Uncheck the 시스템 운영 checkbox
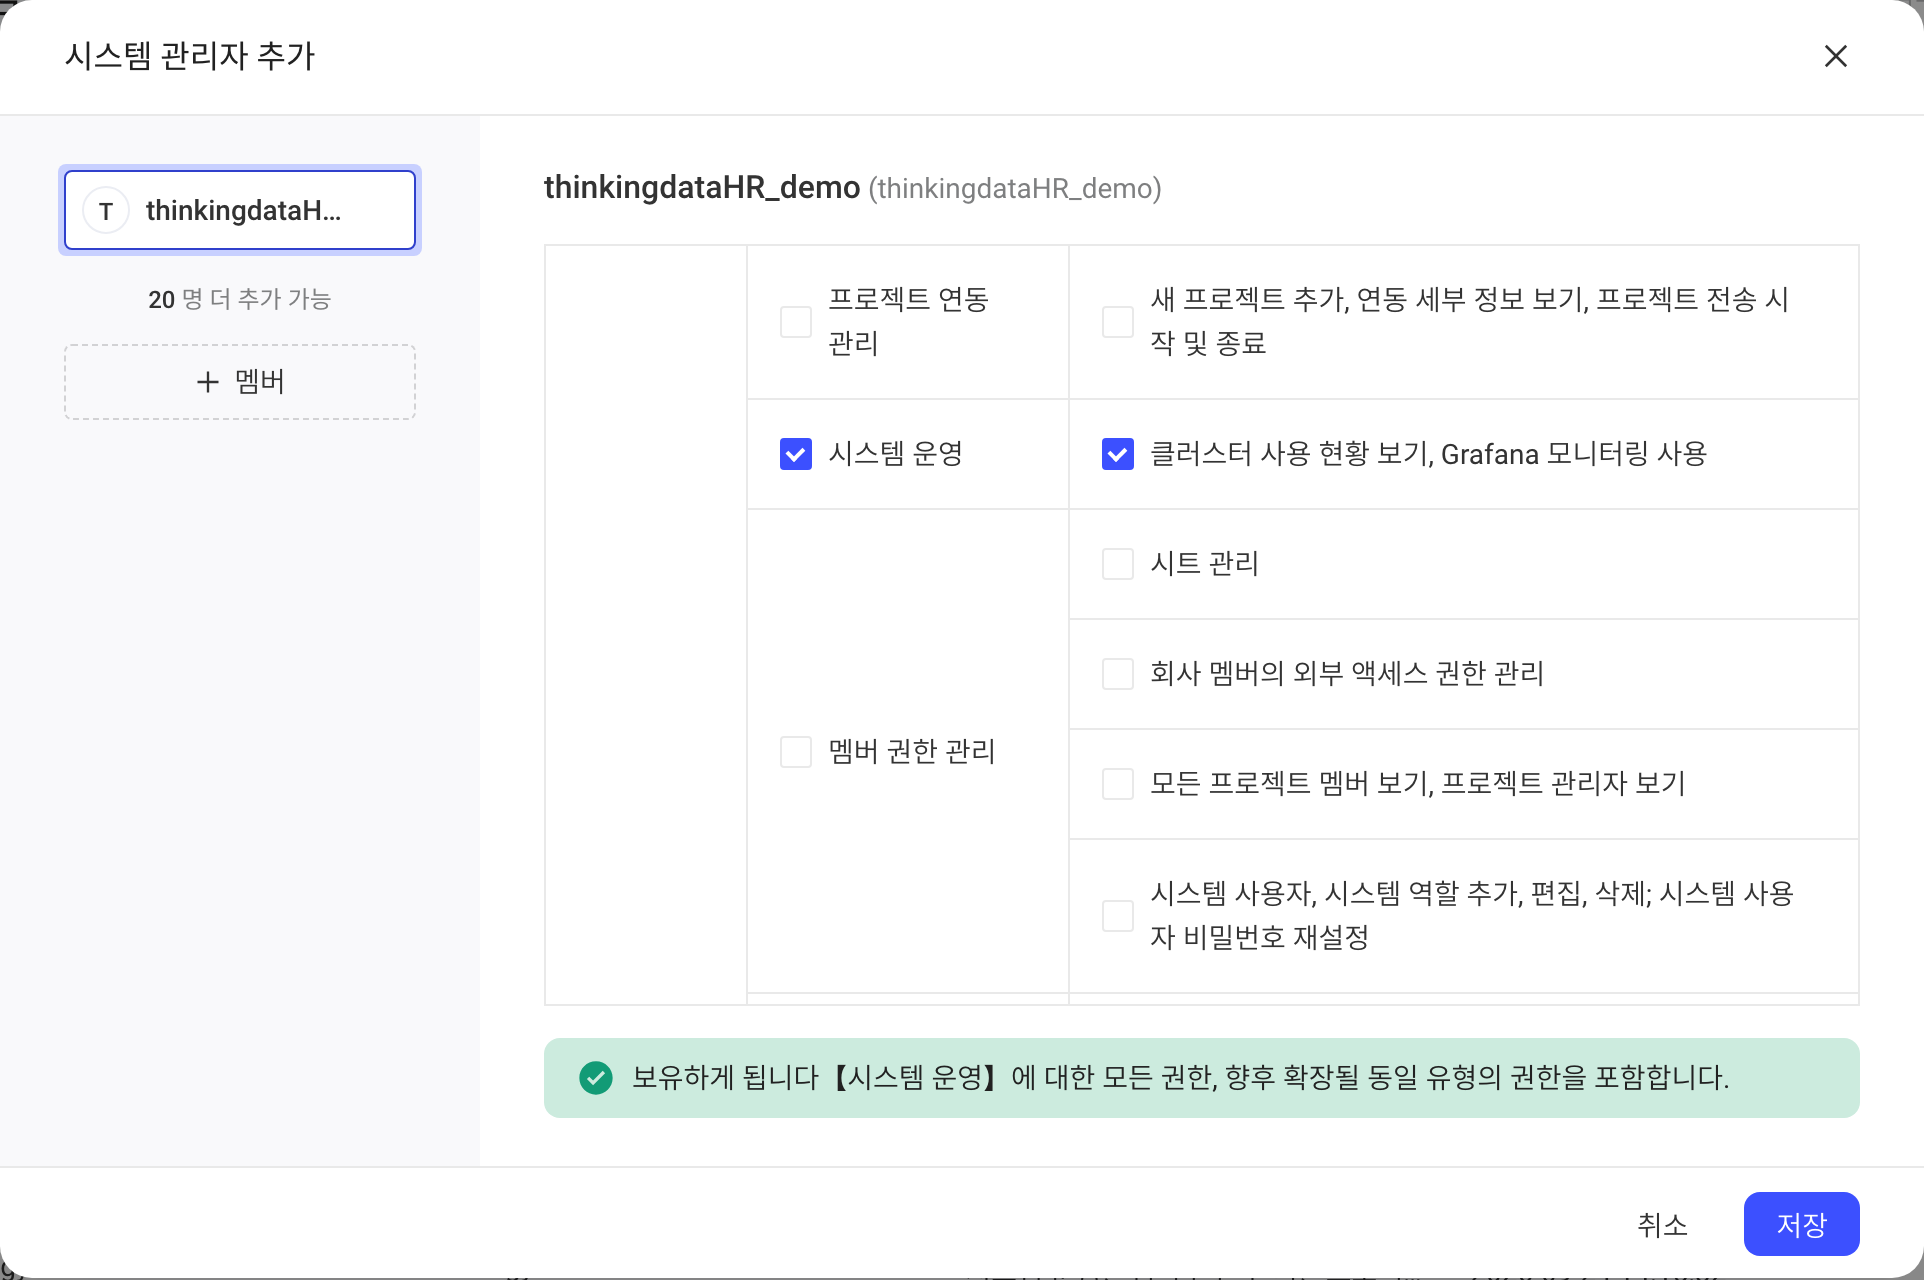This screenshot has width=1924, height=1280. (x=796, y=454)
